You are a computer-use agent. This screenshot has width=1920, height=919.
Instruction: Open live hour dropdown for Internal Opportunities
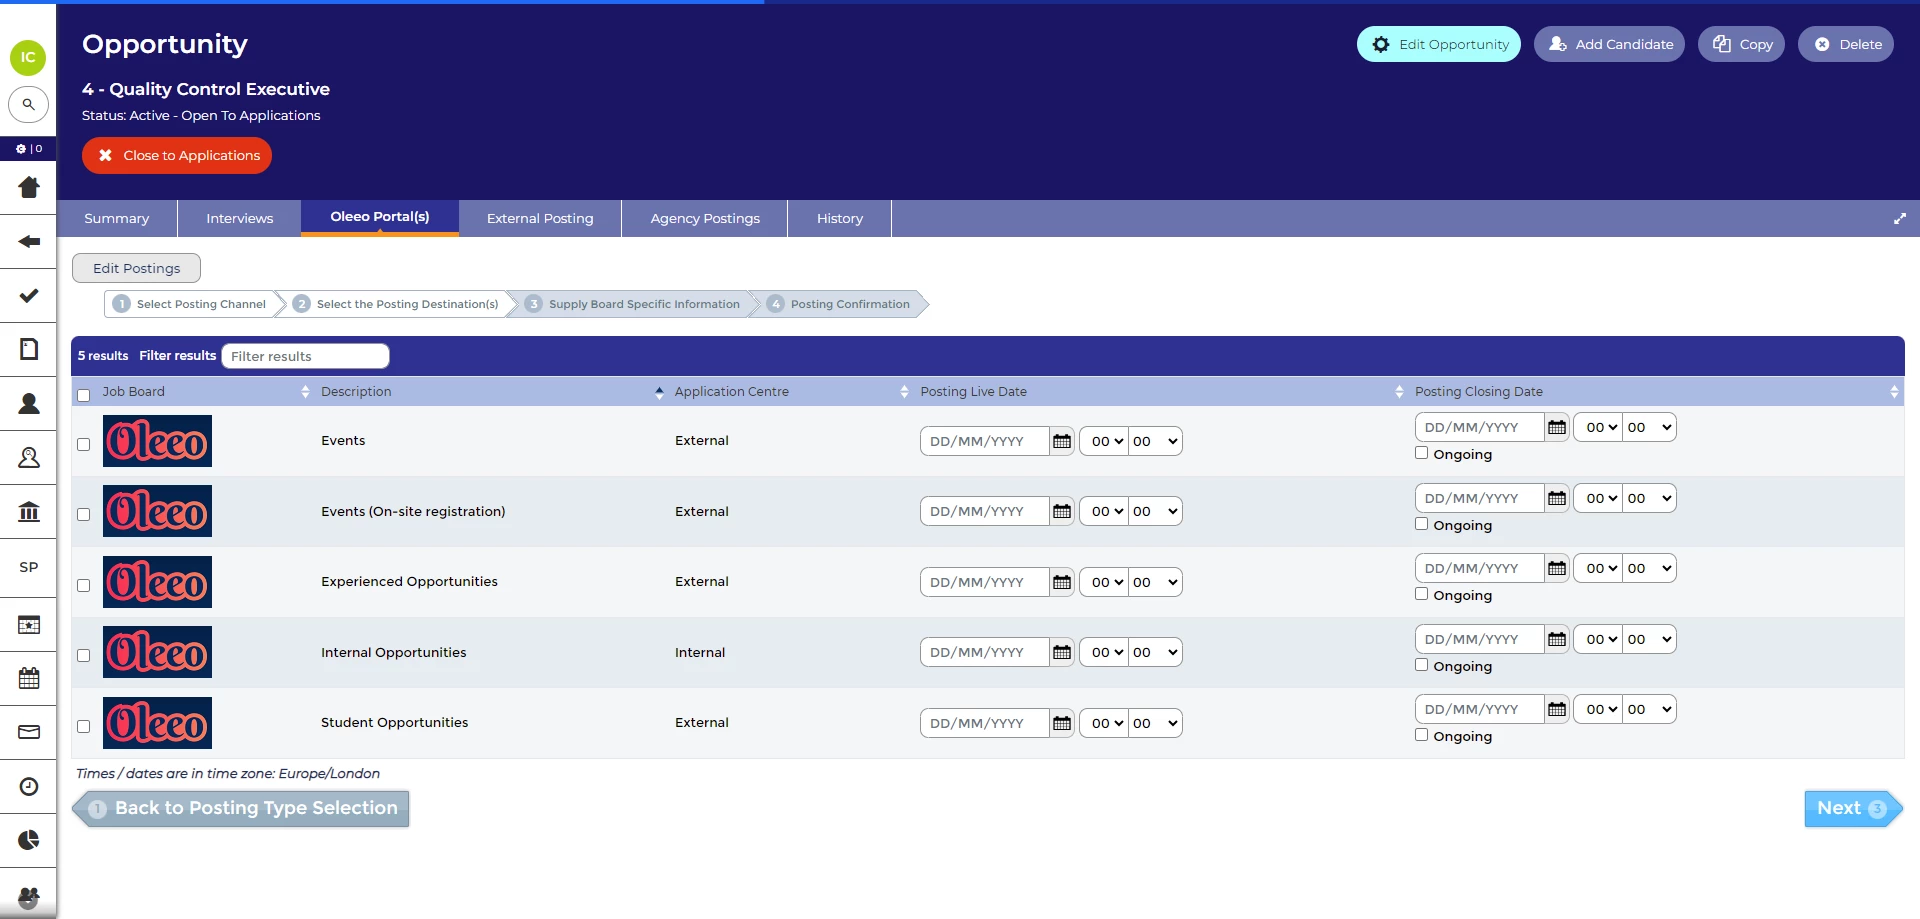pos(1105,652)
